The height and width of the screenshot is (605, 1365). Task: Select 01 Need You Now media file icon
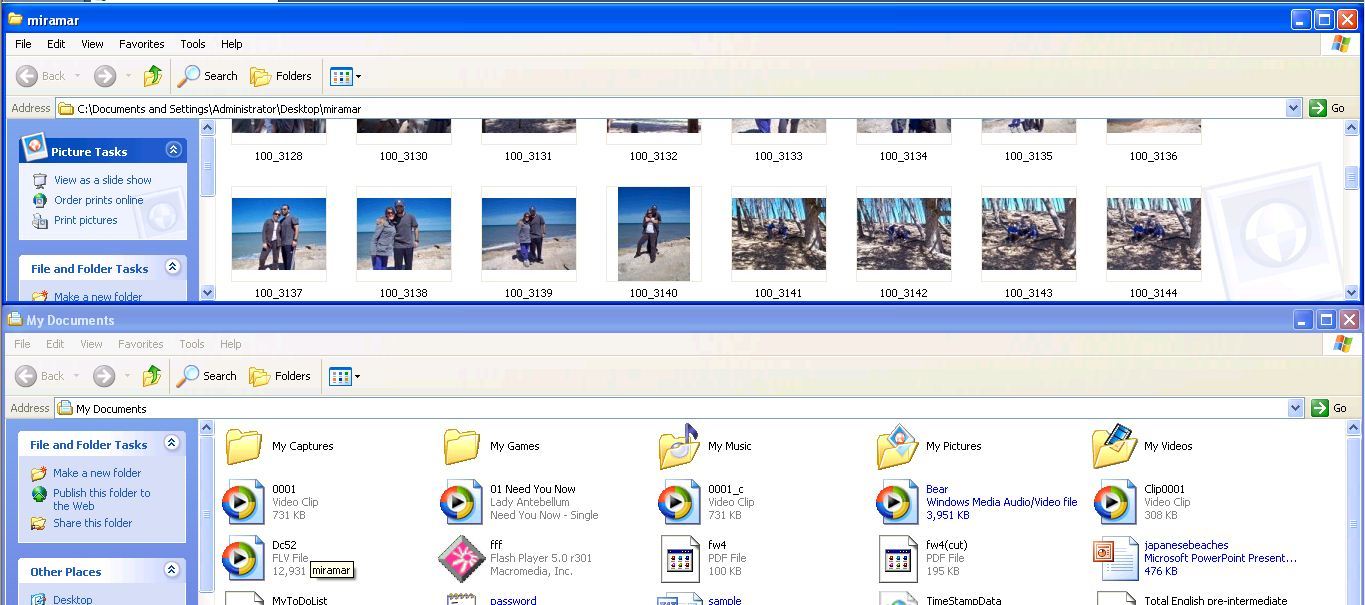(x=461, y=502)
